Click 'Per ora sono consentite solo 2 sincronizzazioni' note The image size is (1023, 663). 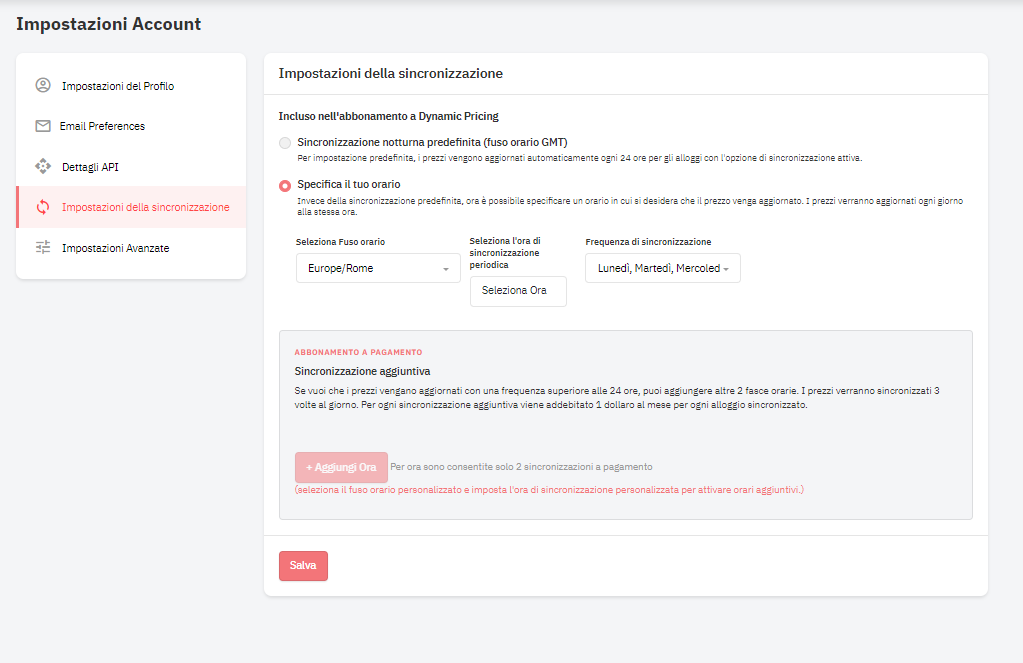(521, 467)
